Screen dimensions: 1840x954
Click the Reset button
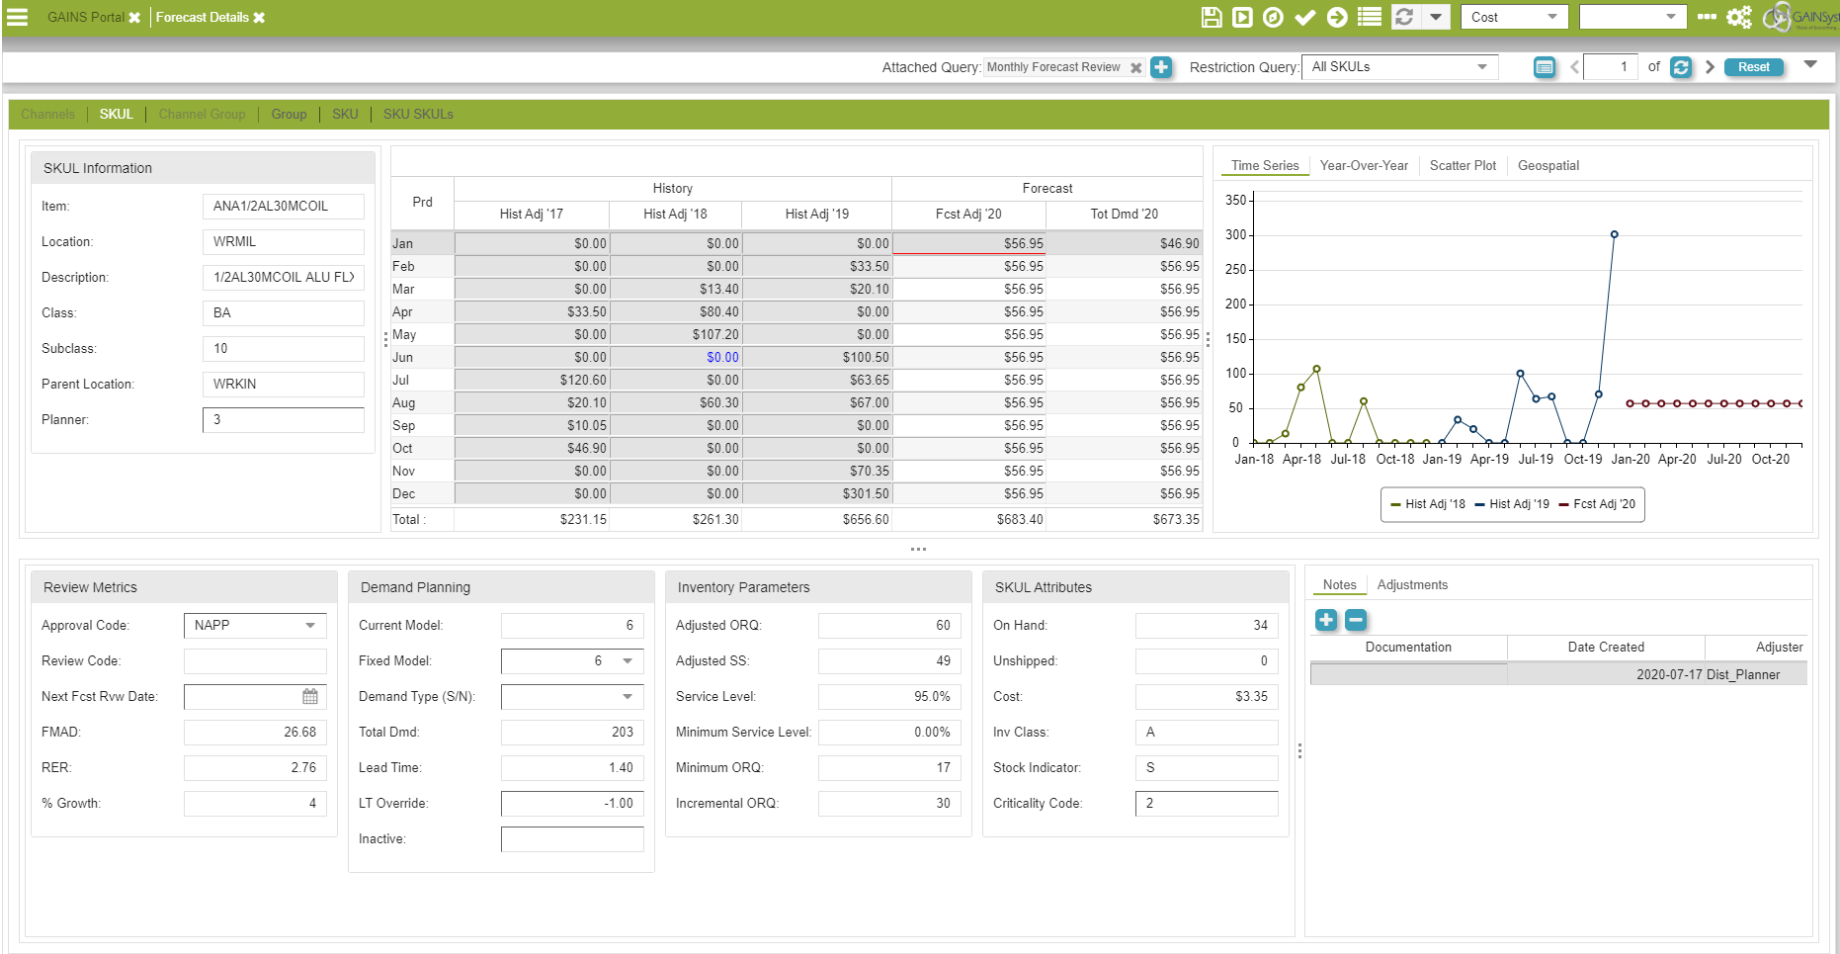pyautogui.click(x=1753, y=67)
